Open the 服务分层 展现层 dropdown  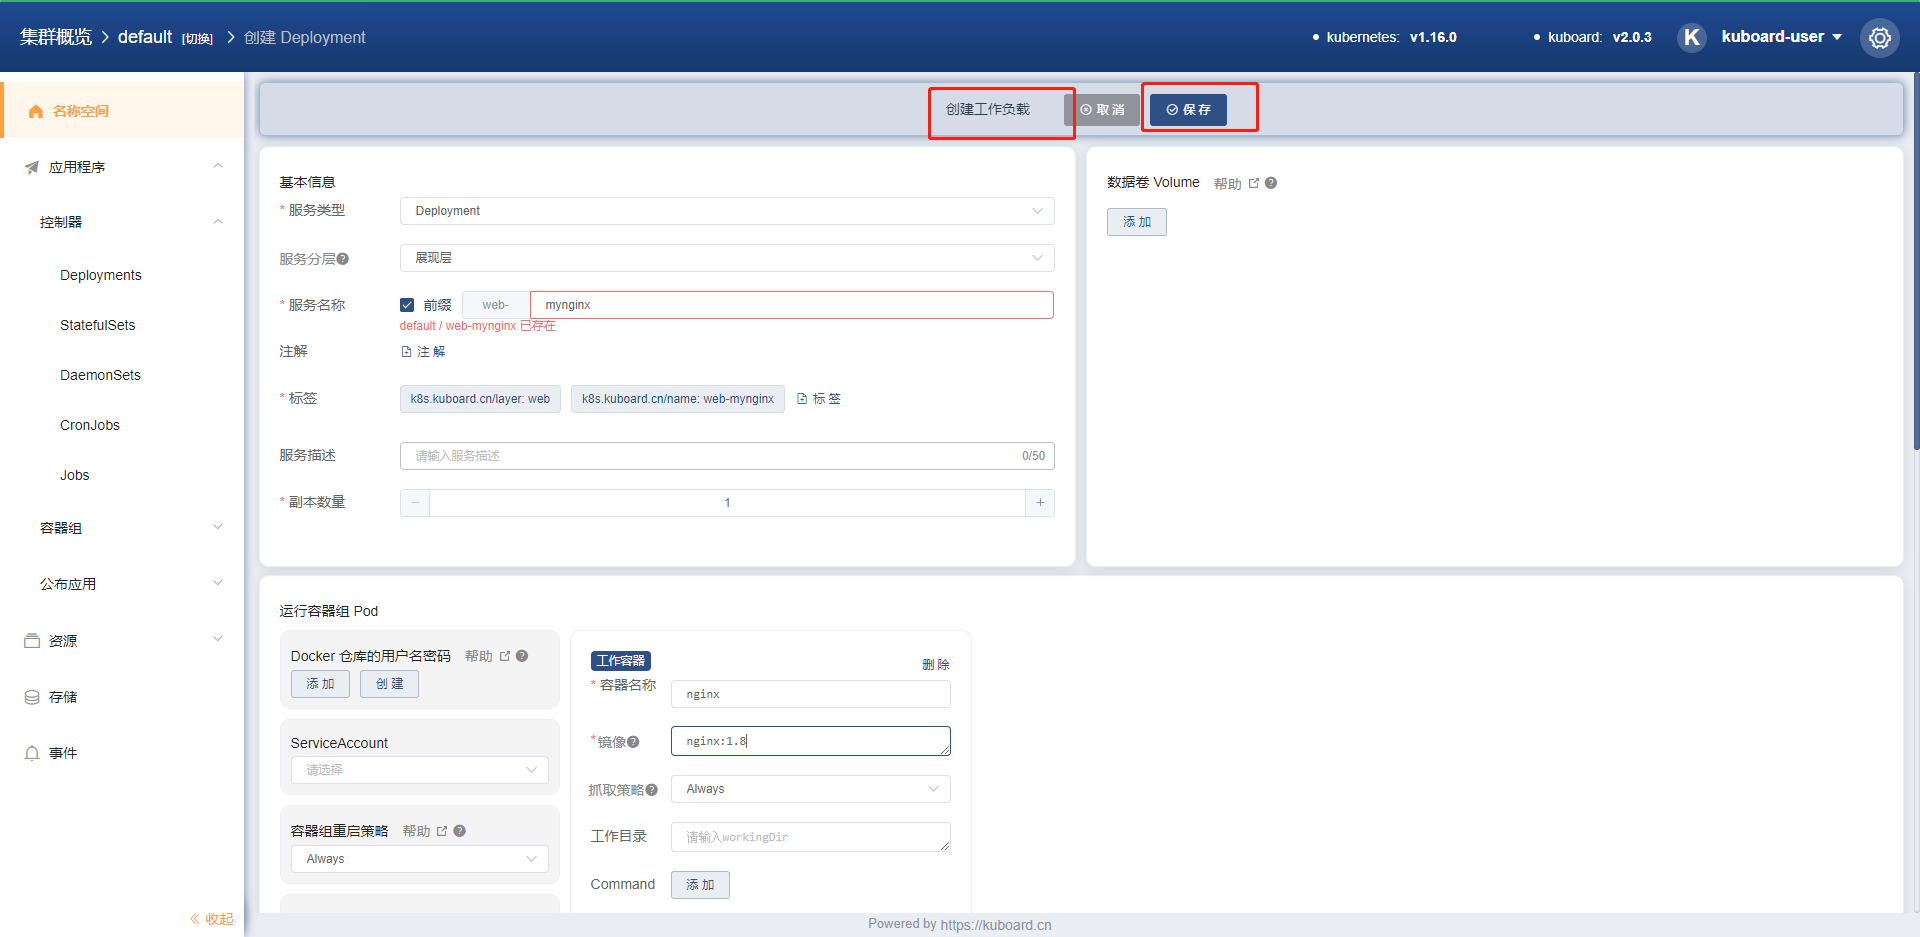click(727, 258)
